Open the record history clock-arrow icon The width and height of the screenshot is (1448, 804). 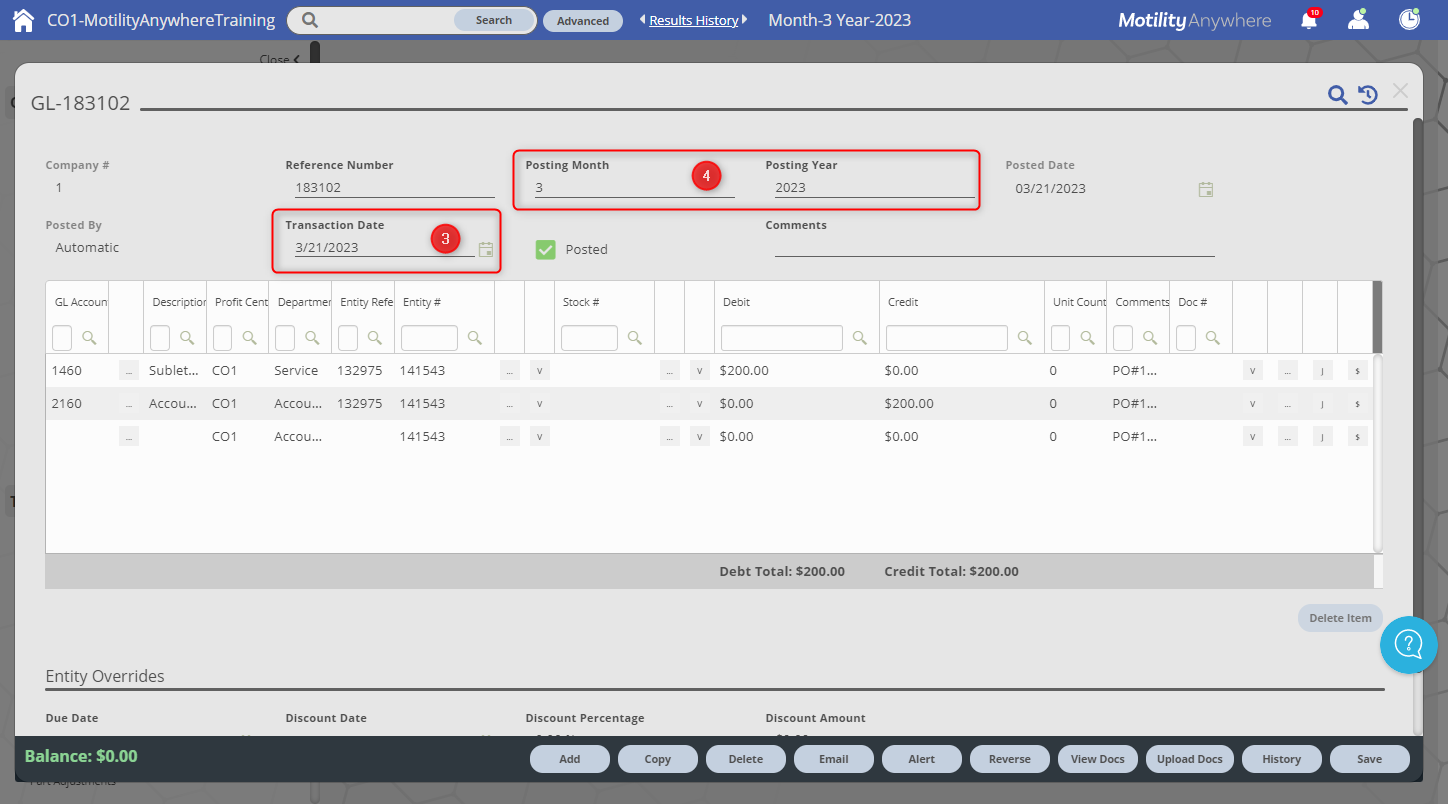(1368, 95)
